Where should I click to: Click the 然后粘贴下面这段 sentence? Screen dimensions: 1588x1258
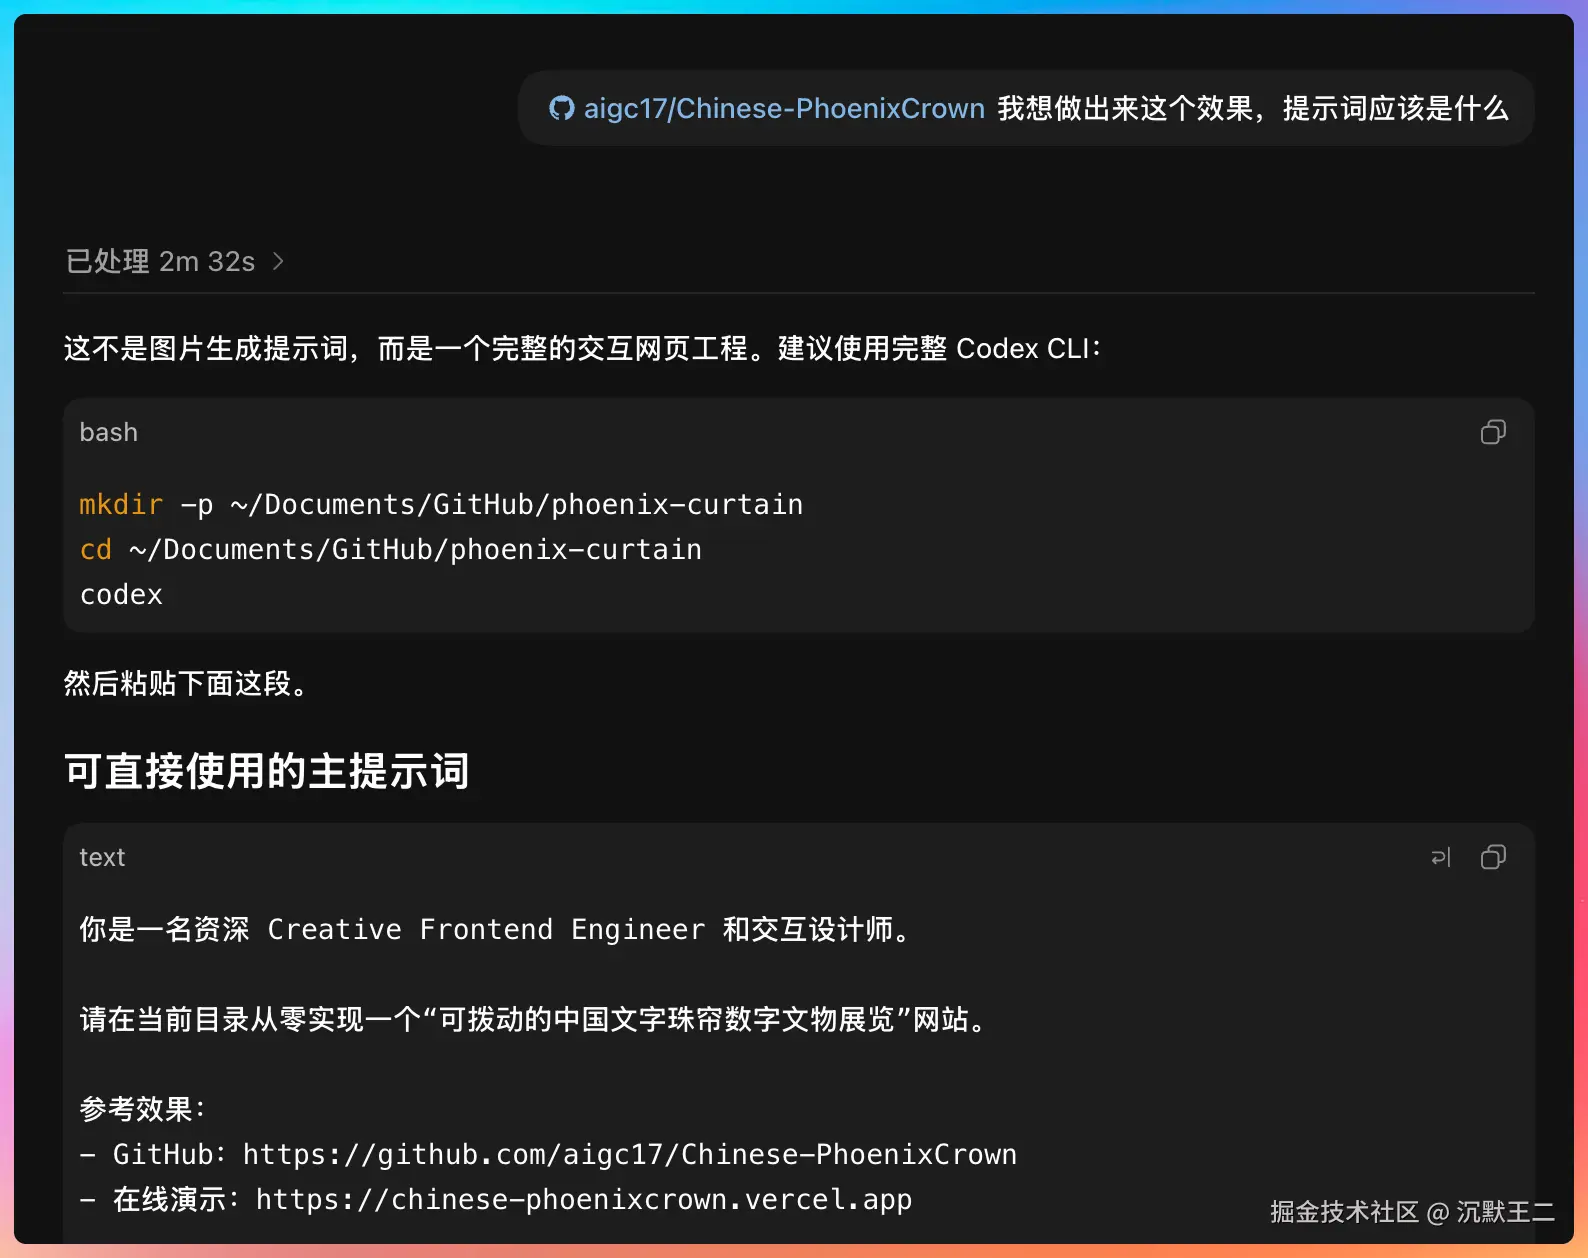(x=187, y=683)
